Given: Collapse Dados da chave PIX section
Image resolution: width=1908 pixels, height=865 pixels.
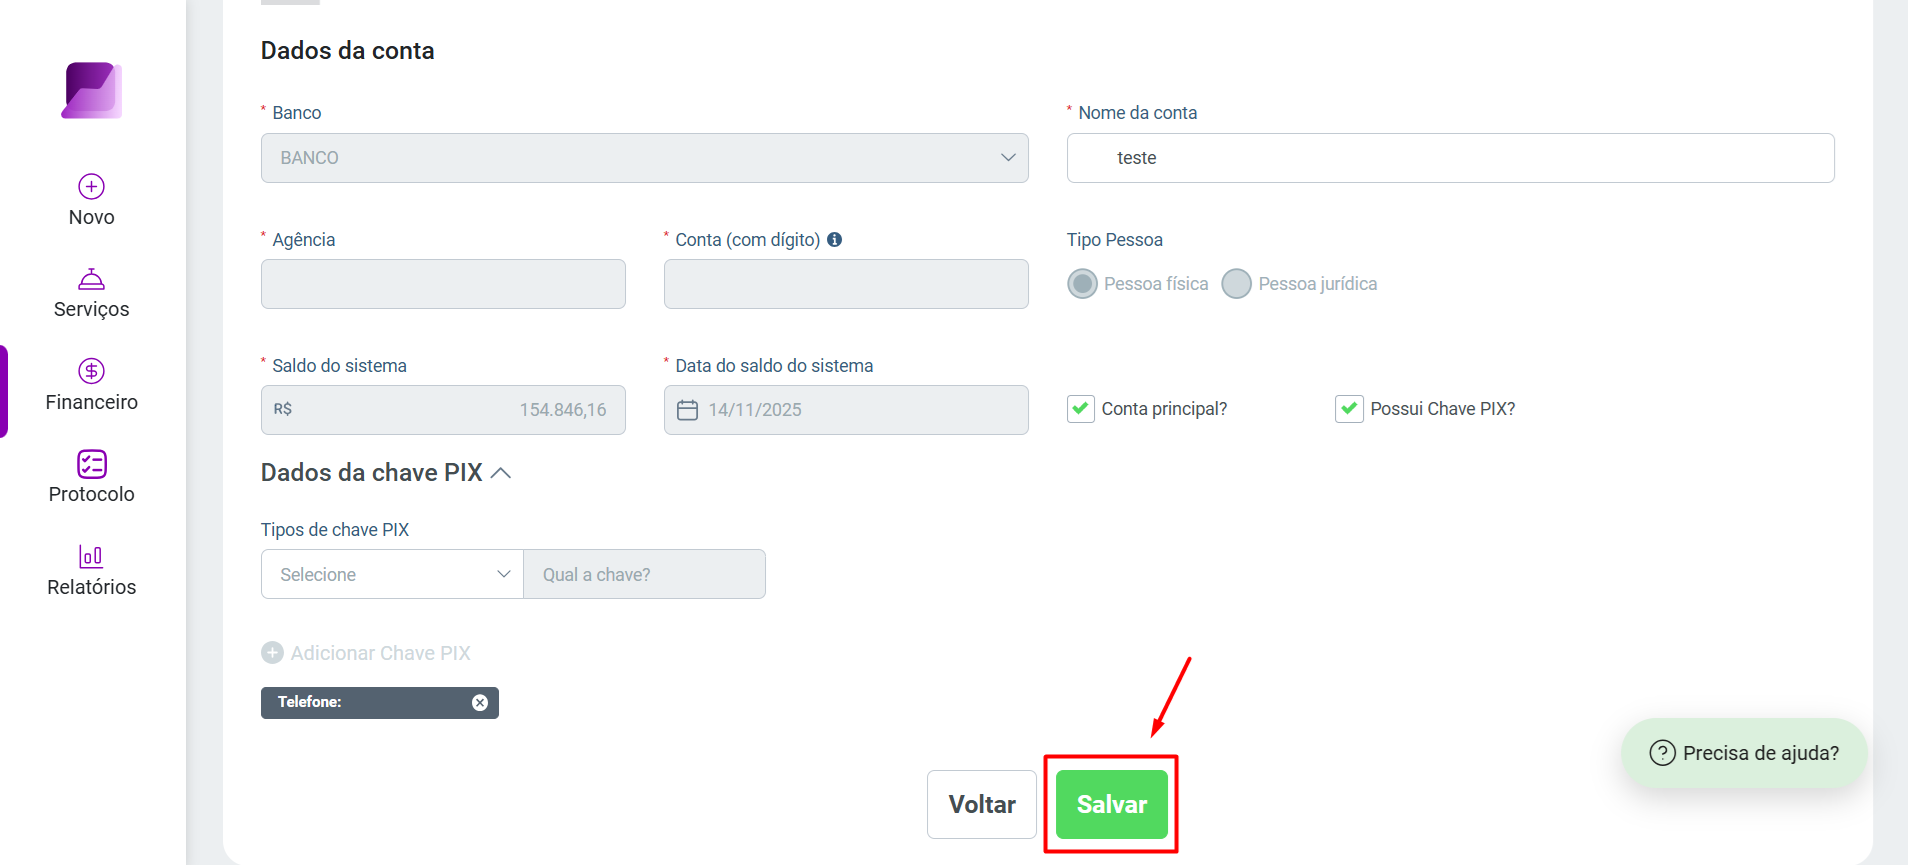Looking at the screenshot, I should pyautogui.click(x=502, y=473).
